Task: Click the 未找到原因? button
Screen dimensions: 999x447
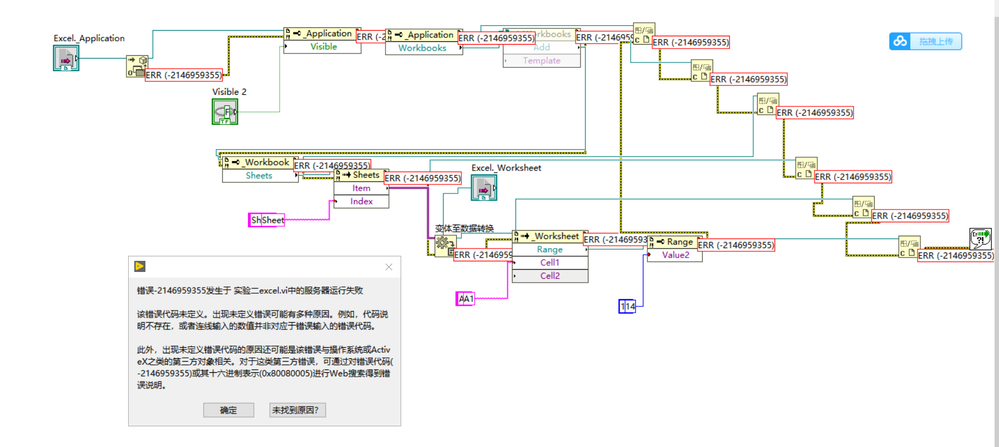Action: pyautogui.click(x=299, y=410)
